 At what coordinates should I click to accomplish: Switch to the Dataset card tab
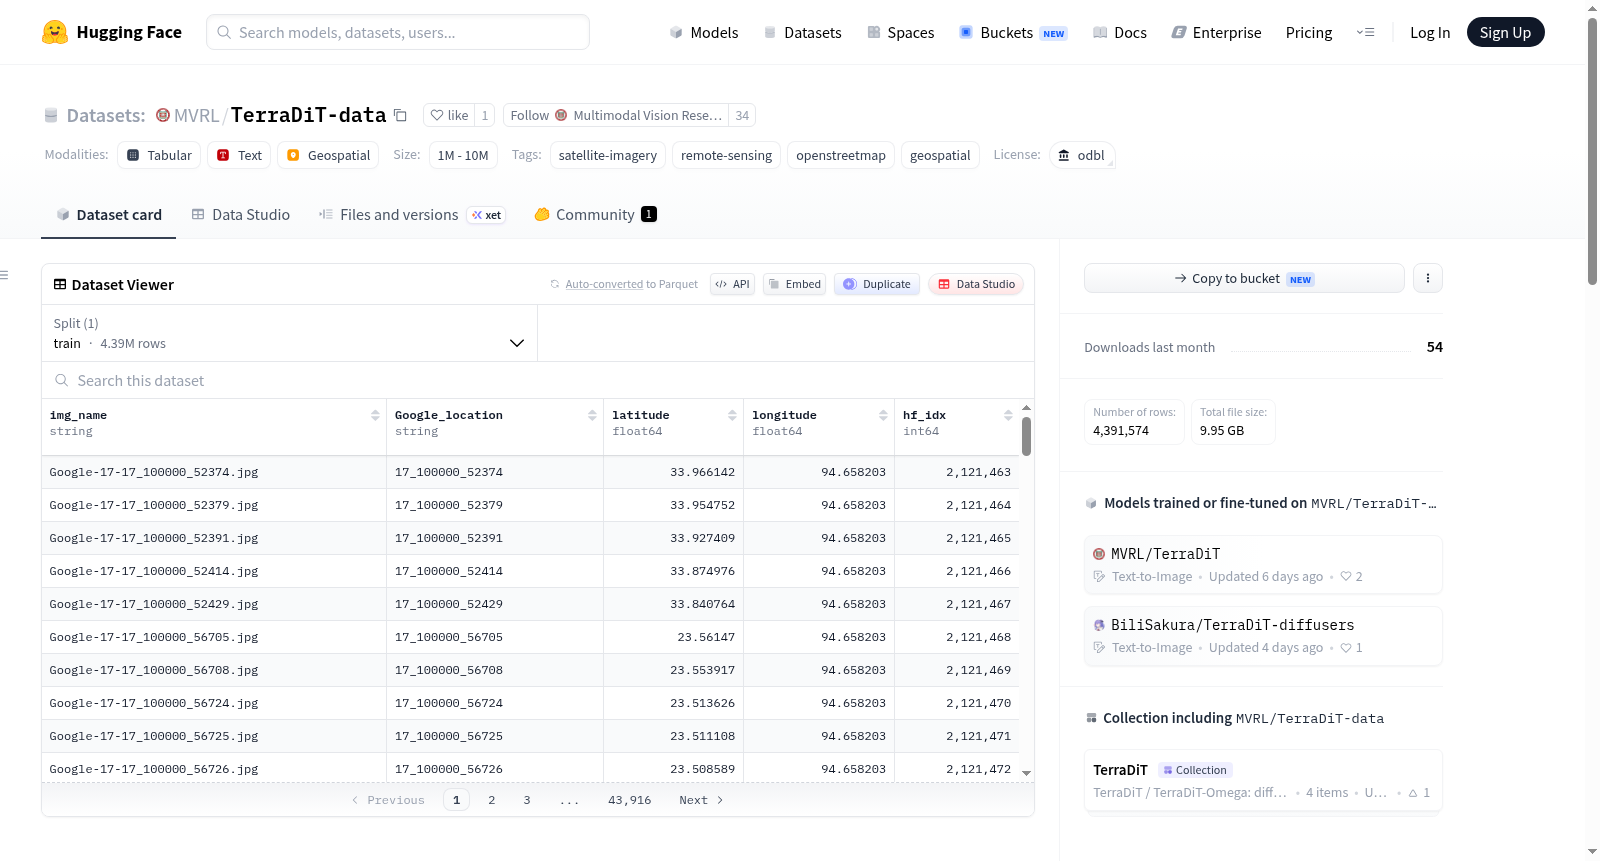pyautogui.click(x=109, y=215)
